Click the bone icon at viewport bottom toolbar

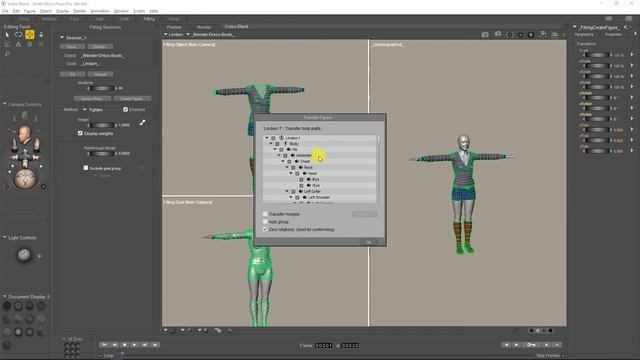click(x=218, y=330)
